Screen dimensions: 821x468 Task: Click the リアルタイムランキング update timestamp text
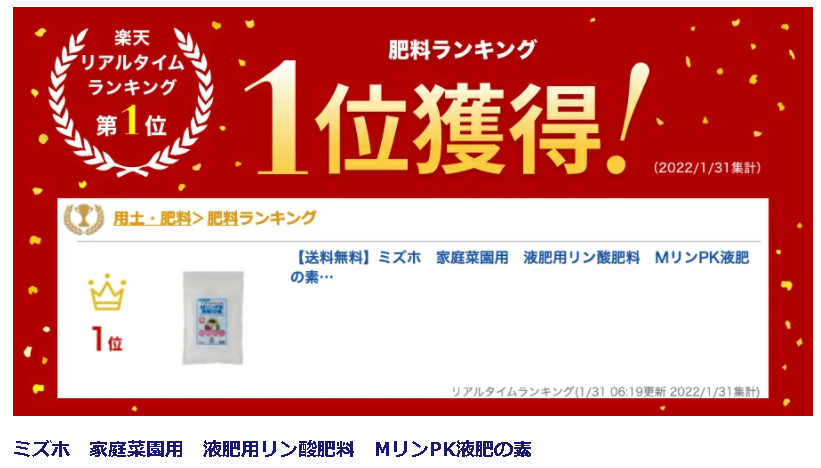(x=605, y=391)
